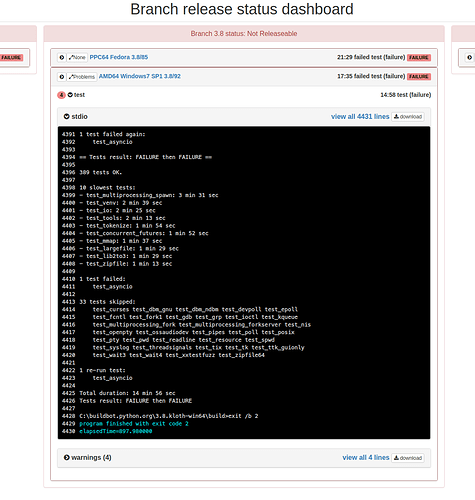Click the red FAILURE badge on PPC64 Fedora

[x=419, y=57]
